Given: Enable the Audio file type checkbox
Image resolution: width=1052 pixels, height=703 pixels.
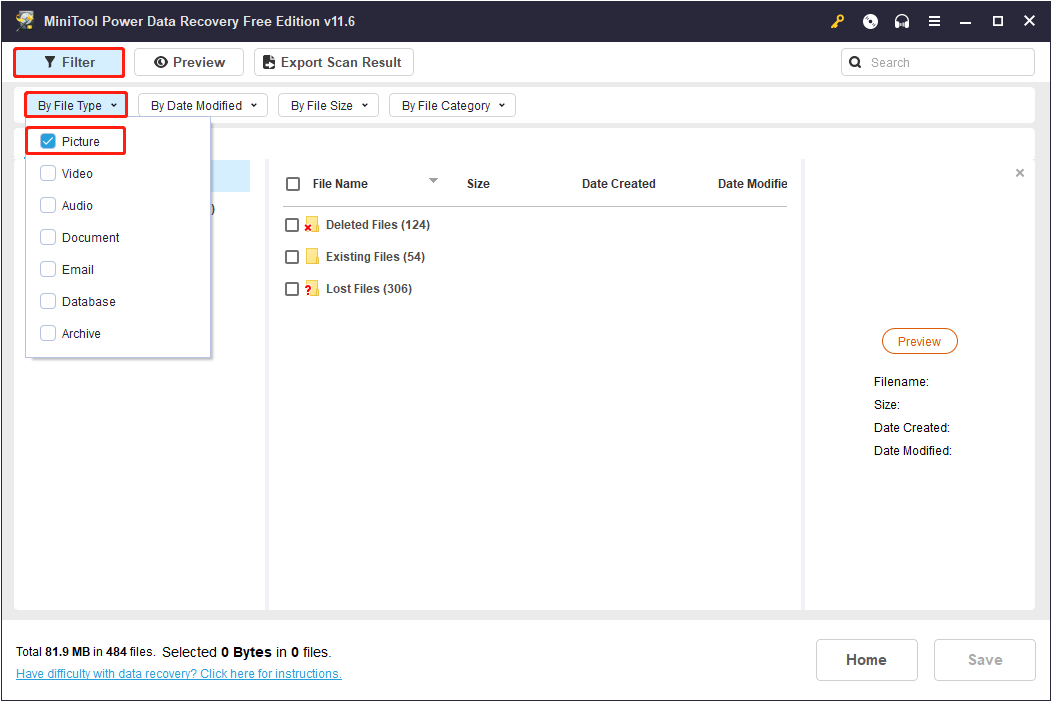Looking at the screenshot, I should pyautogui.click(x=48, y=205).
